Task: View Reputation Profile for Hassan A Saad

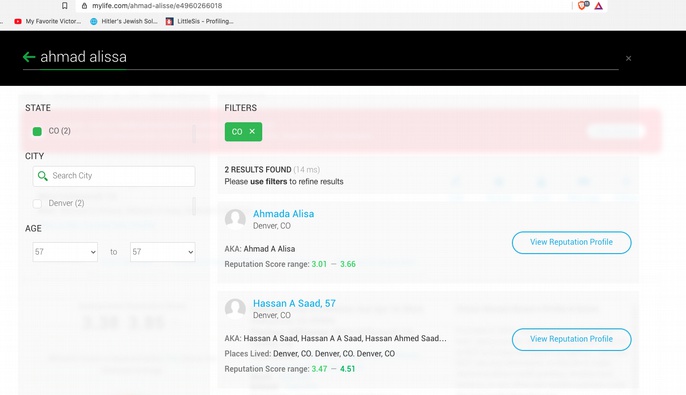Action: pos(571,339)
